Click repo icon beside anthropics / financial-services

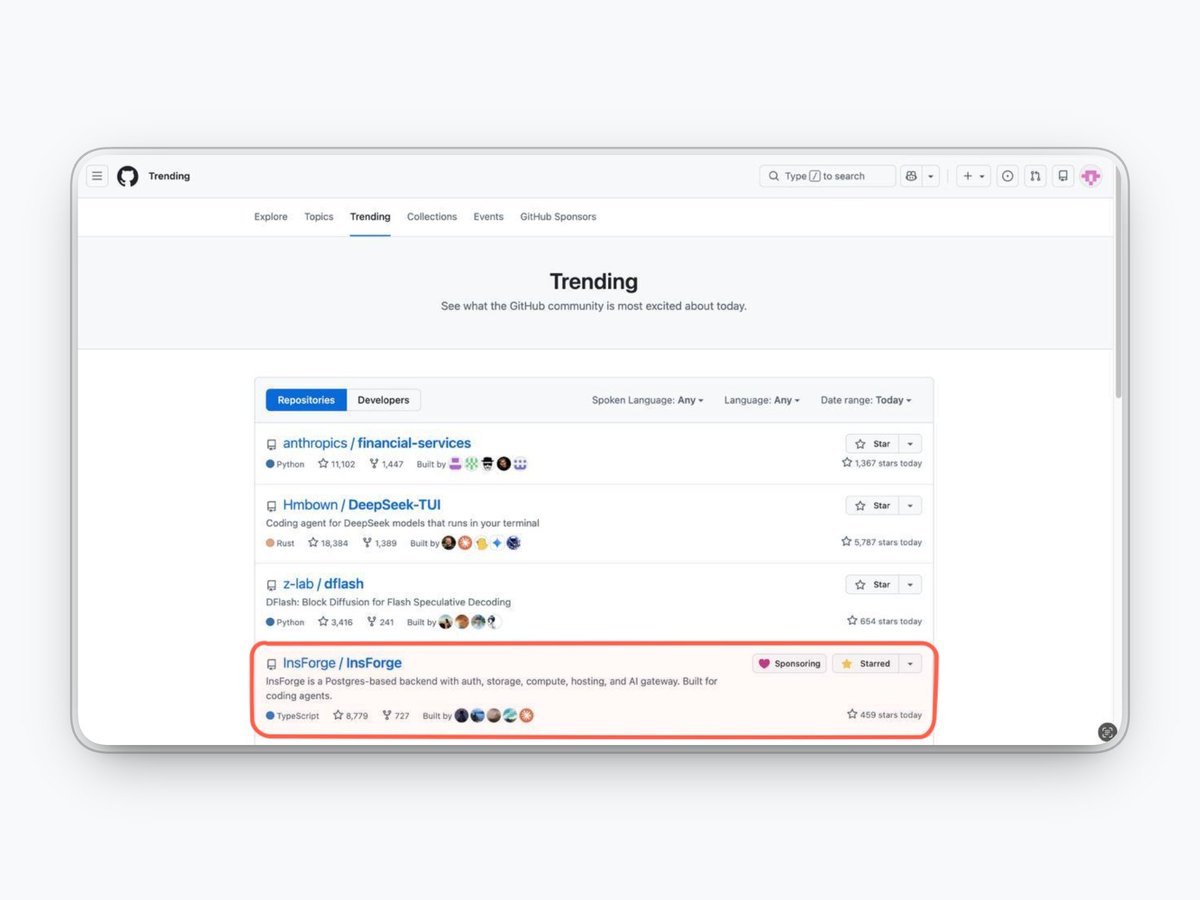tap(271, 444)
